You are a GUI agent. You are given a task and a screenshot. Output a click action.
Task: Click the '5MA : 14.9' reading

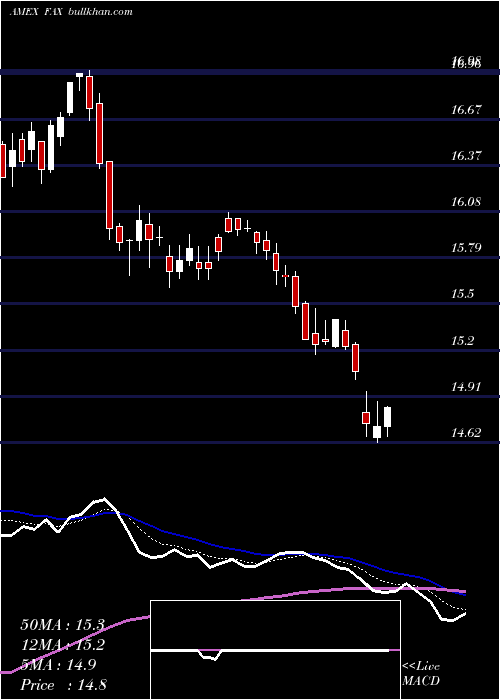coord(57,665)
